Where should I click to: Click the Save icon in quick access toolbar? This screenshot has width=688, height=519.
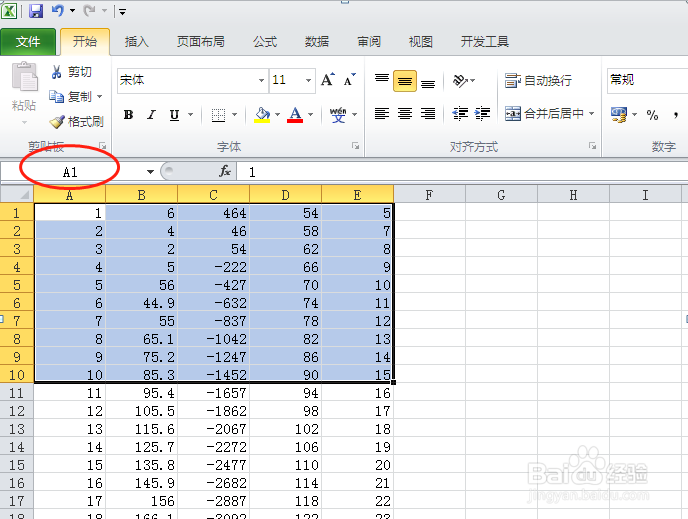pos(36,11)
